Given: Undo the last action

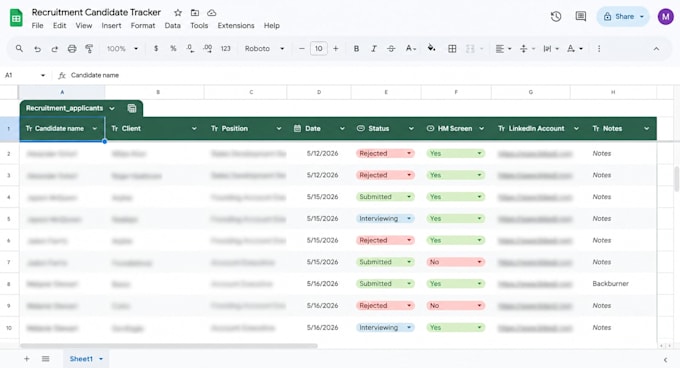Looking at the screenshot, I should coord(37,49).
